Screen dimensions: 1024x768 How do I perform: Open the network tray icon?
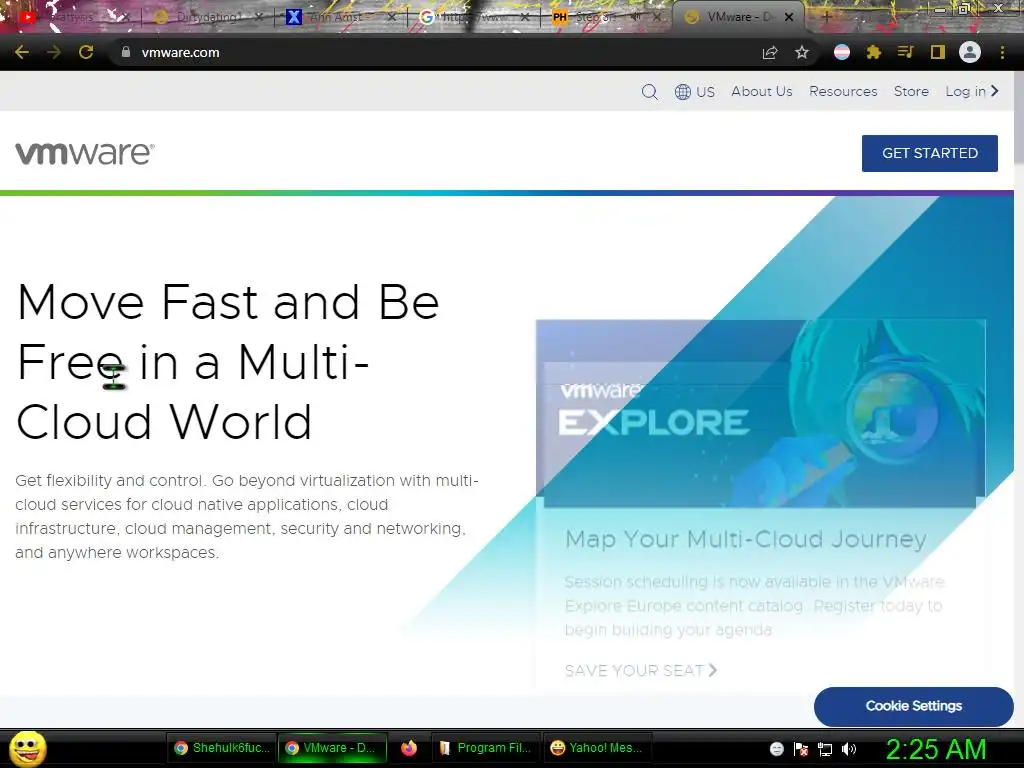(825, 749)
